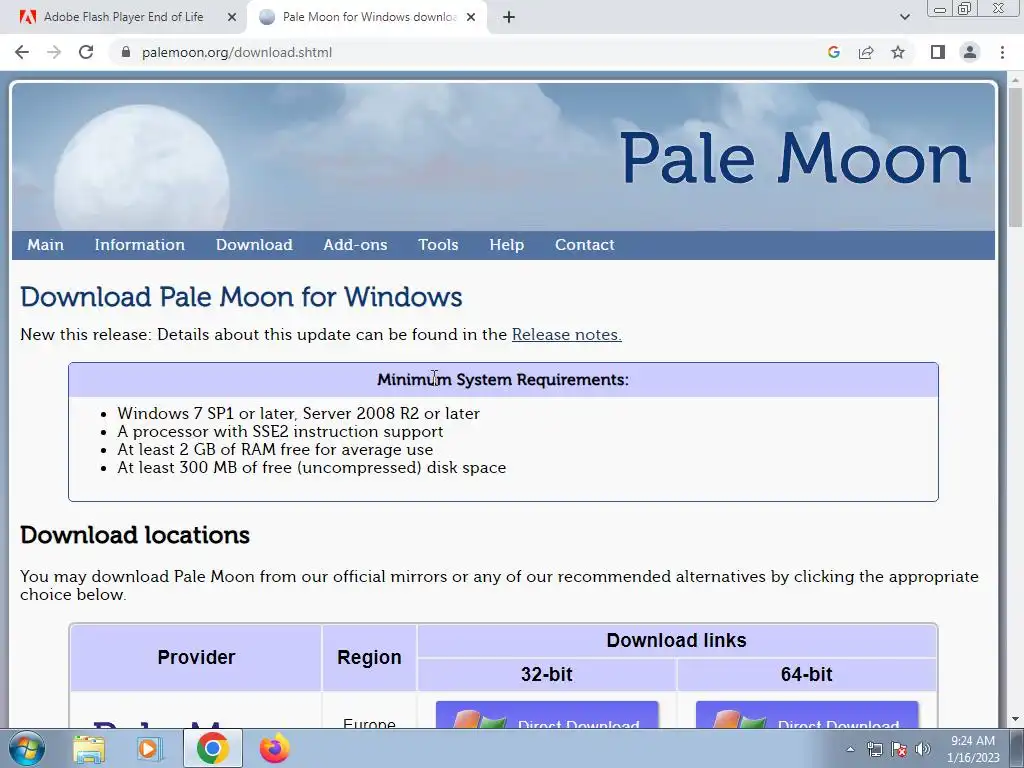The width and height of the screenshot is (1024, 768).
Task: Open the Windows Start button
Action: click(x=27, y=748)
